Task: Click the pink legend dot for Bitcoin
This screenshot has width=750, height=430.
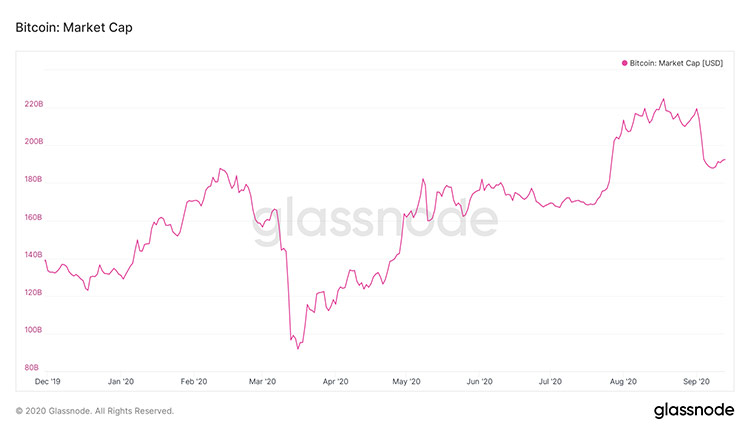Action: (x=625, y=63)
